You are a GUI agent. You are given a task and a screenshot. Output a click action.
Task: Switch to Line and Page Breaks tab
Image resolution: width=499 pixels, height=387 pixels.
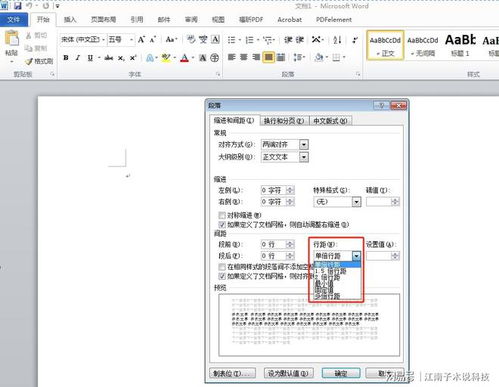284,121
